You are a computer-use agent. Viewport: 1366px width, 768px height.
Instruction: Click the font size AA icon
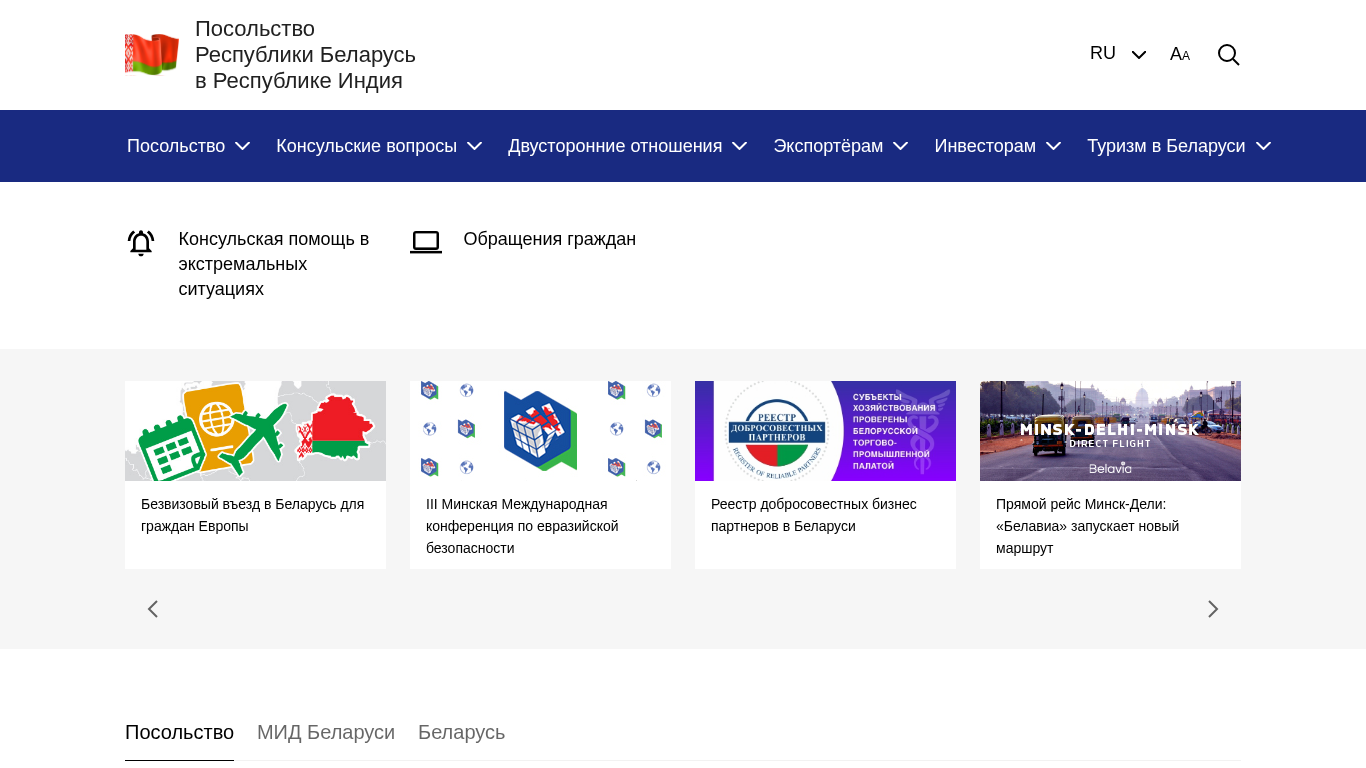point(1180,55)
